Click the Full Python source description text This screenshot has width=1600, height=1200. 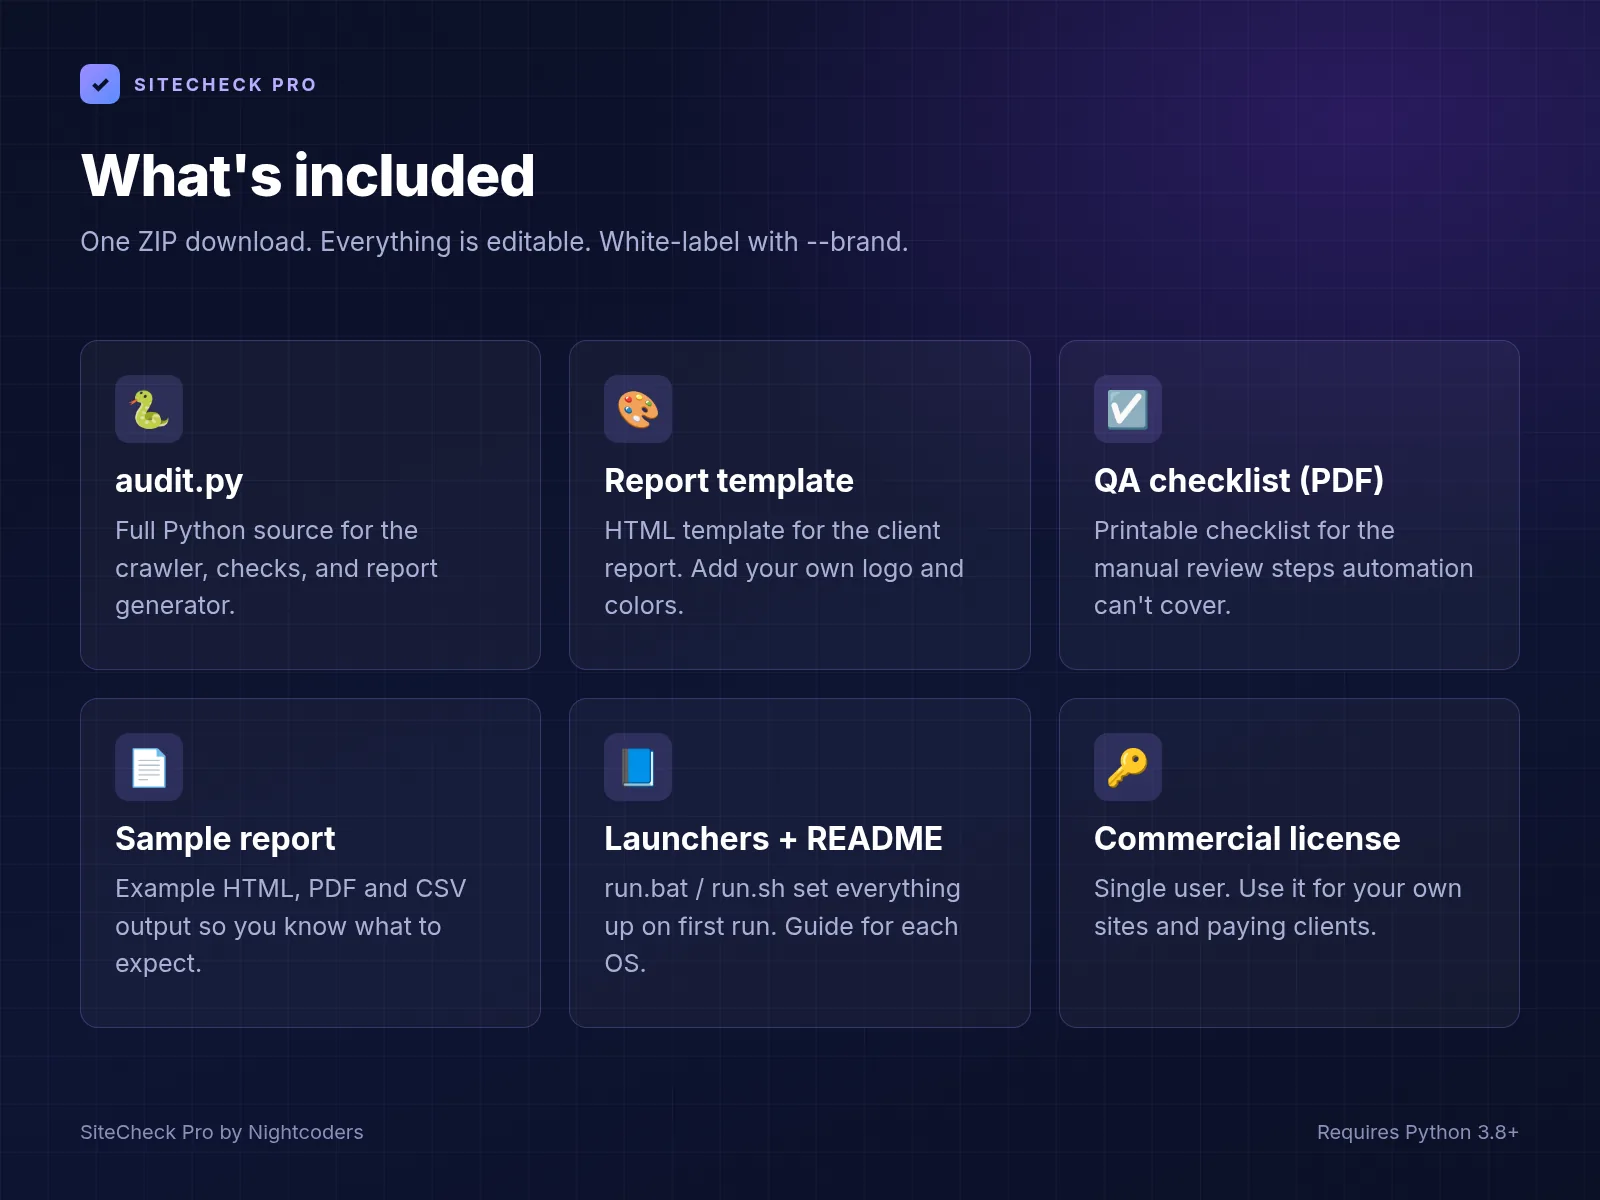click(x=276, y=568)
